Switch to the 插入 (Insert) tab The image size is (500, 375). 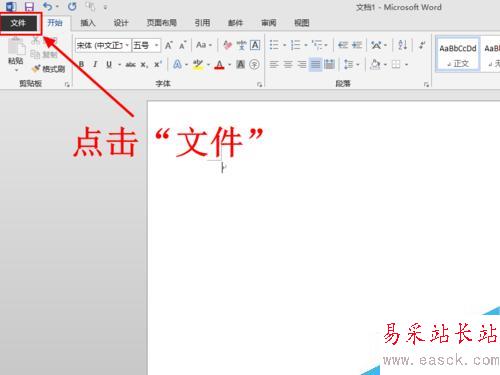coord(88,23)
